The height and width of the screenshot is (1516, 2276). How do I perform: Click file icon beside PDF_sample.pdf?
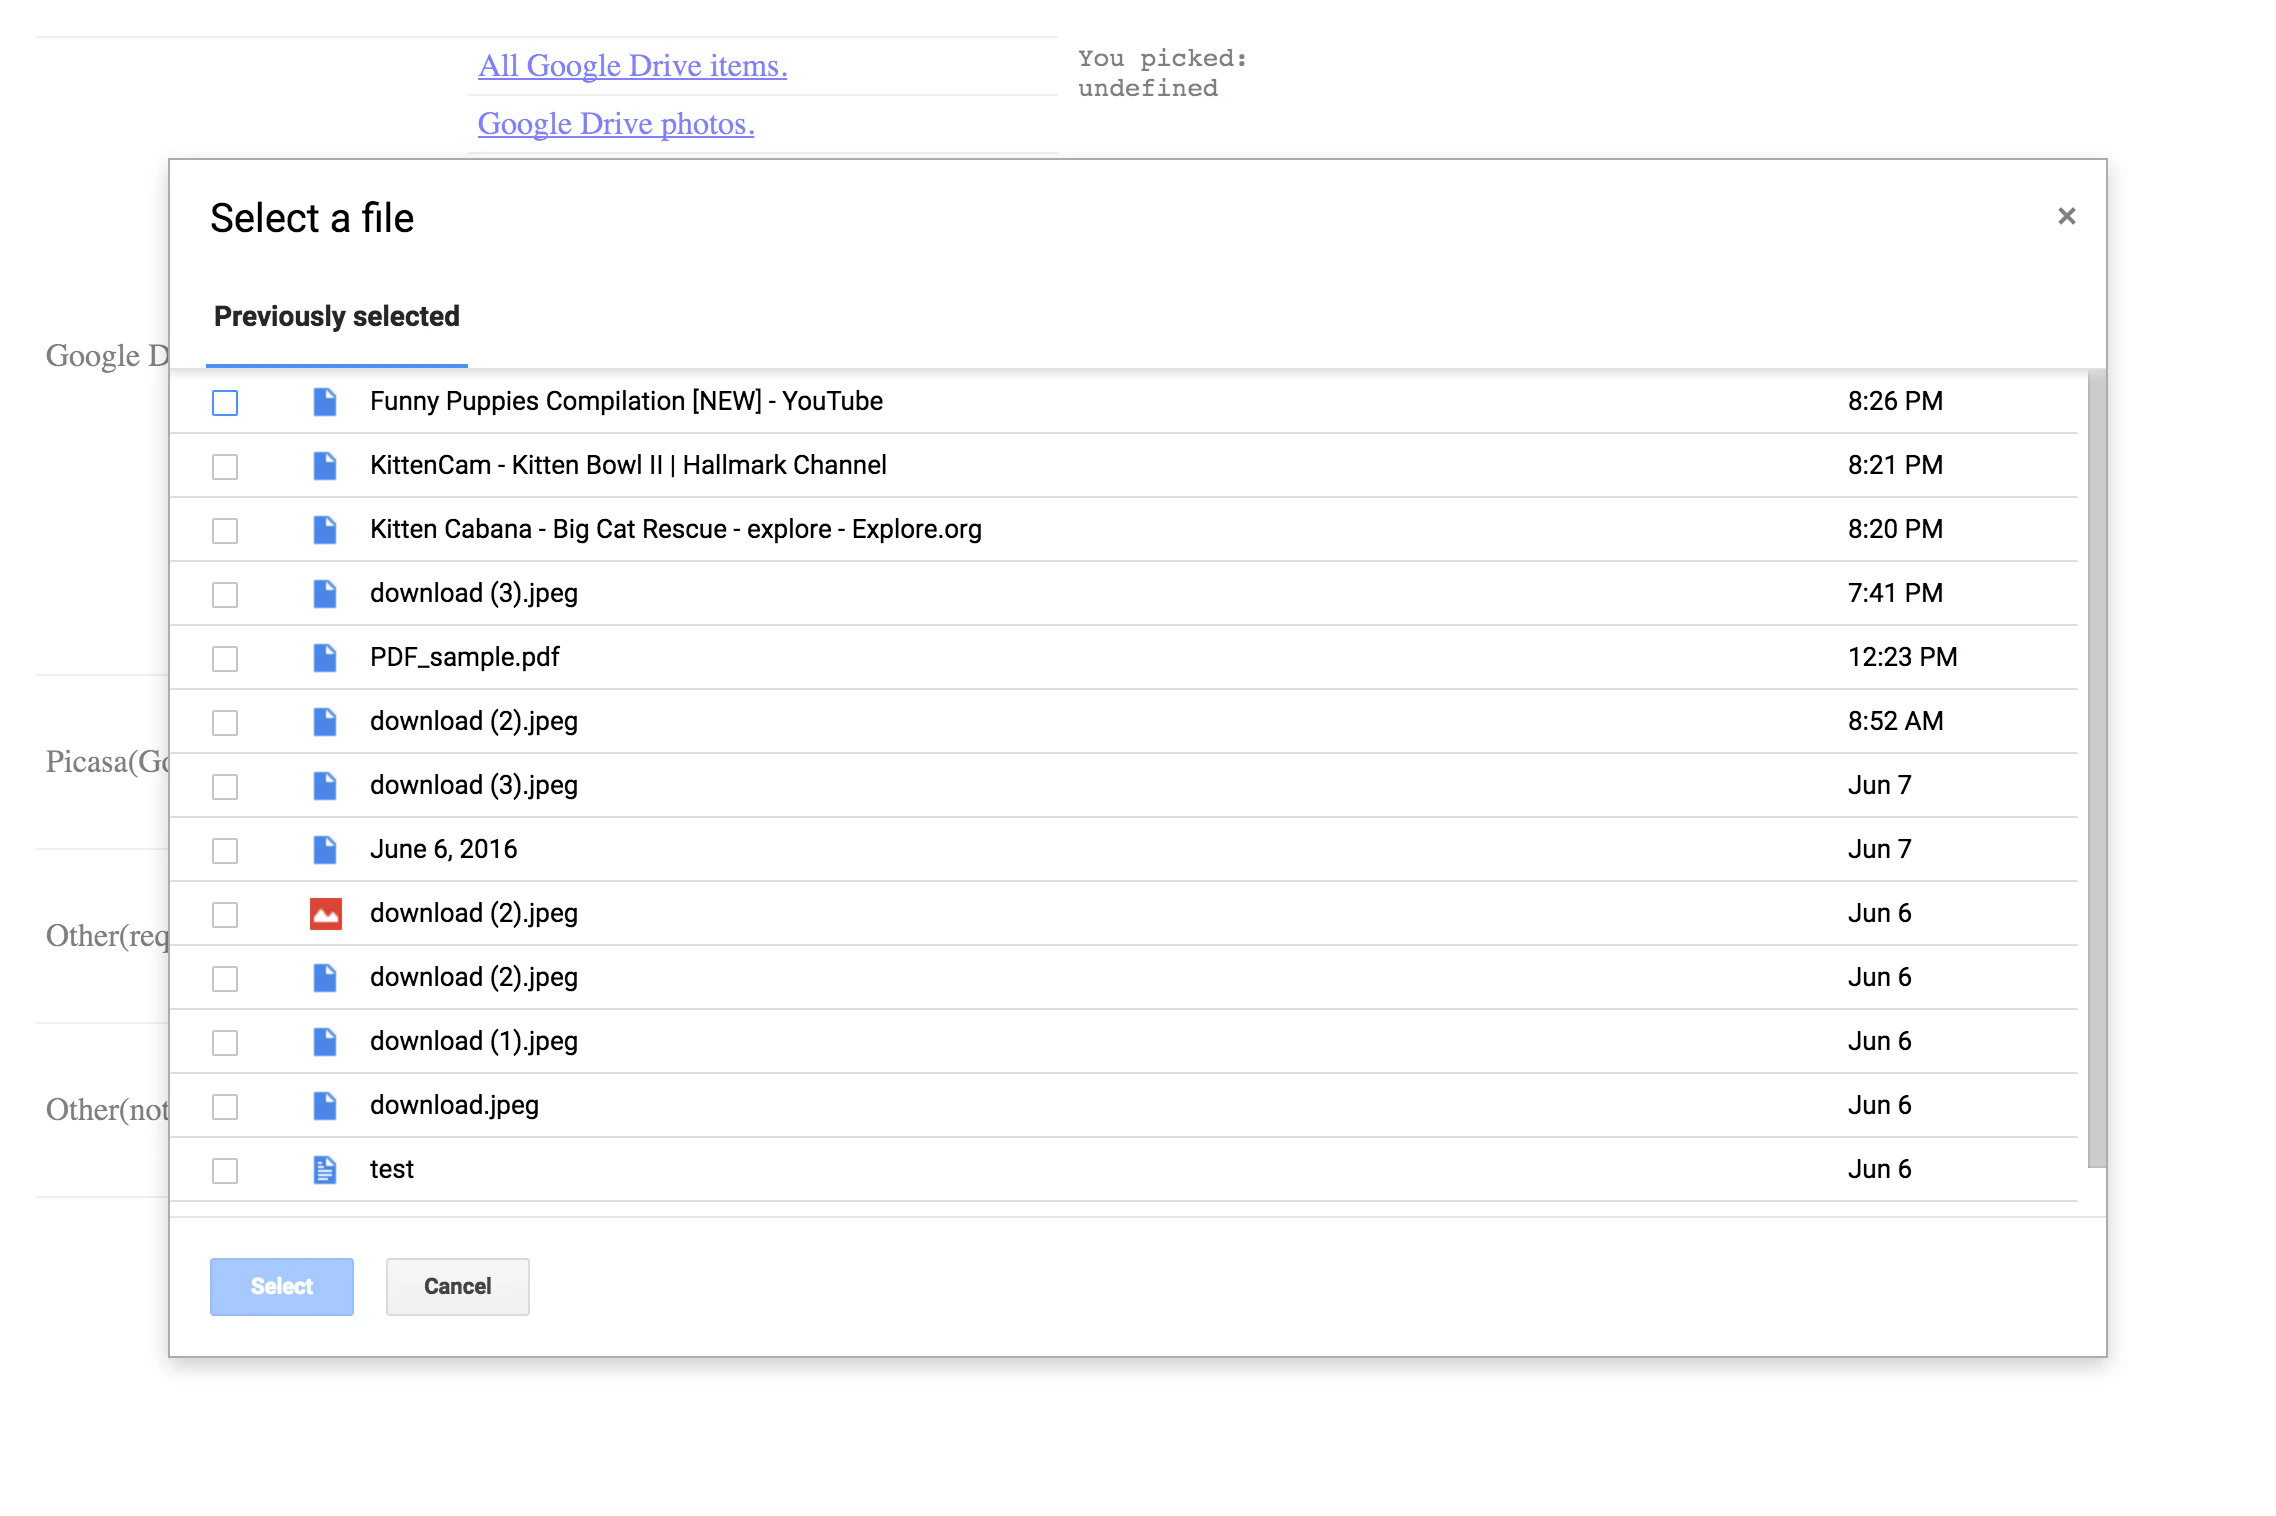pyautogui.click(x=325, y=658)
